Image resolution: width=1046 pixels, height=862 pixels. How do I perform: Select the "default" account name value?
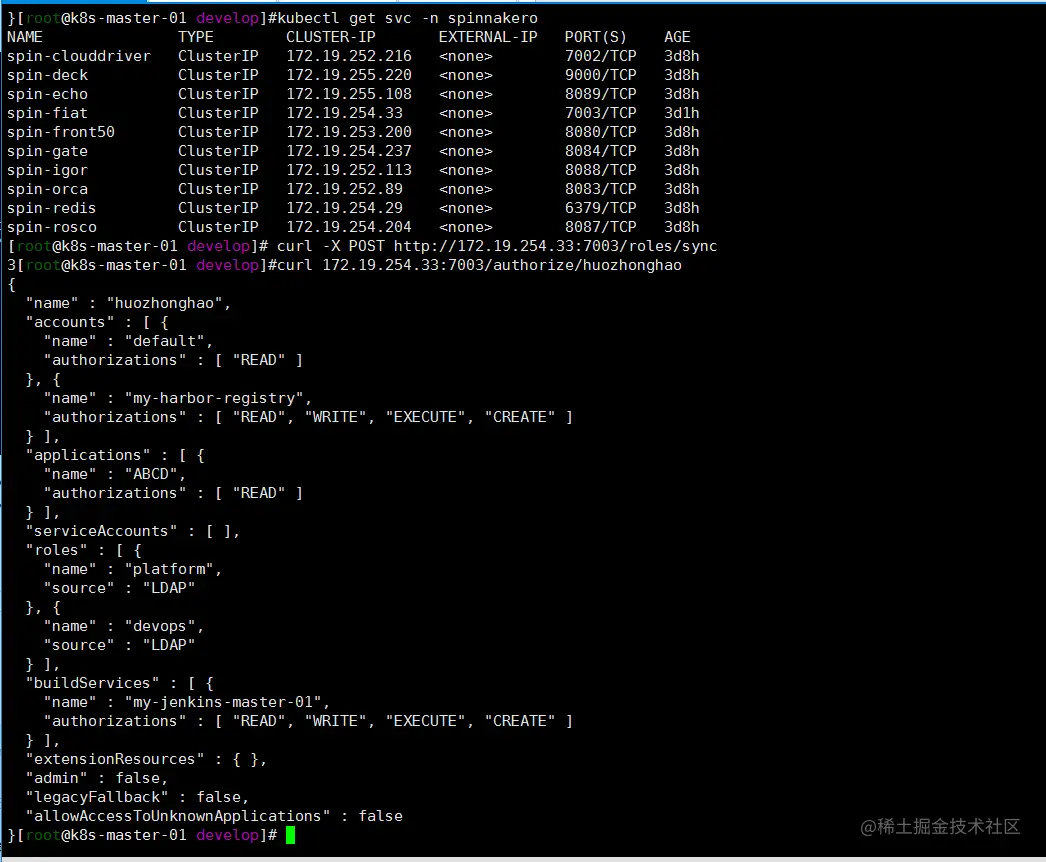coord(164,342)
